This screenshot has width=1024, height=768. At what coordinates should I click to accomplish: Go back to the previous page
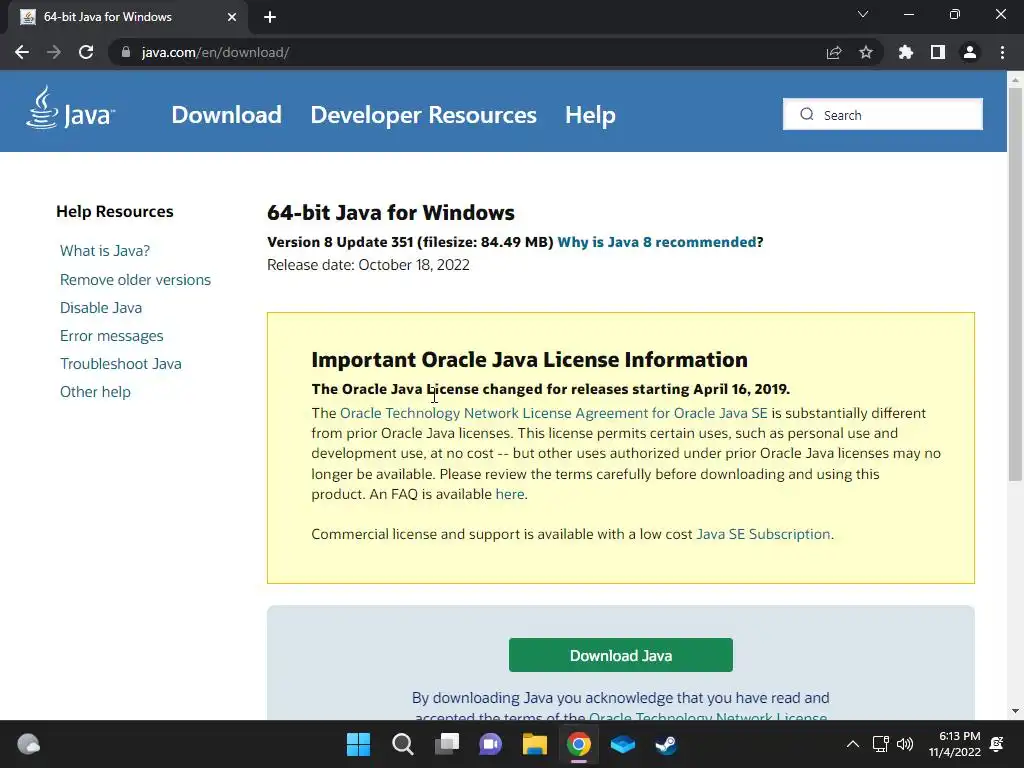(x=22, y=52)
